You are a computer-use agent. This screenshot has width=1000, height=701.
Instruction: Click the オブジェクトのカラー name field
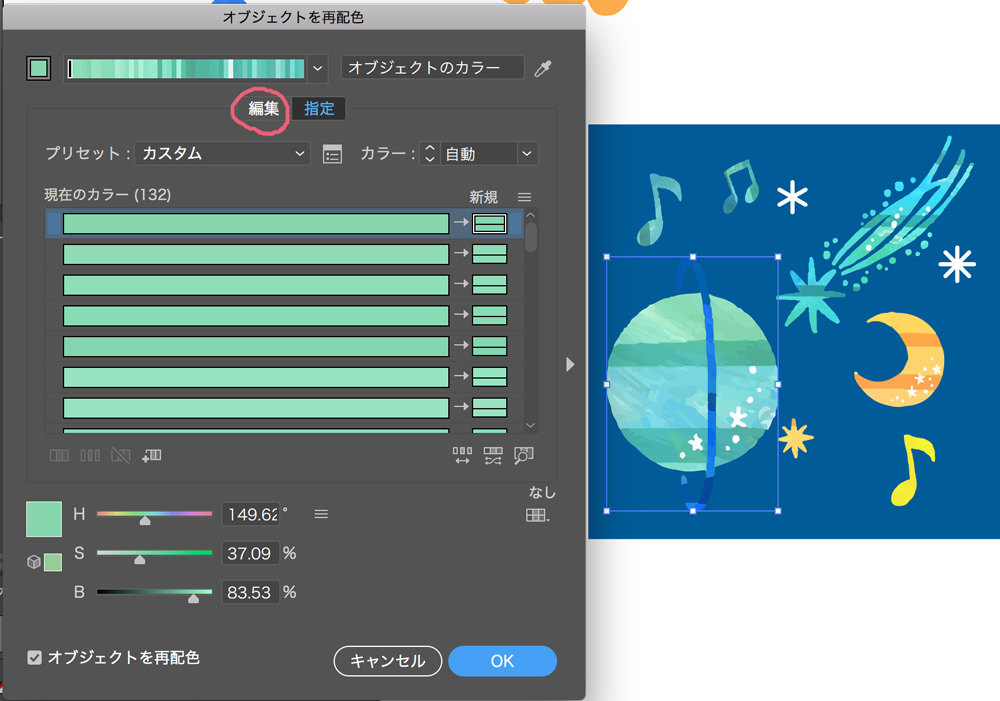pyautogui.click(x=432, y=68)
